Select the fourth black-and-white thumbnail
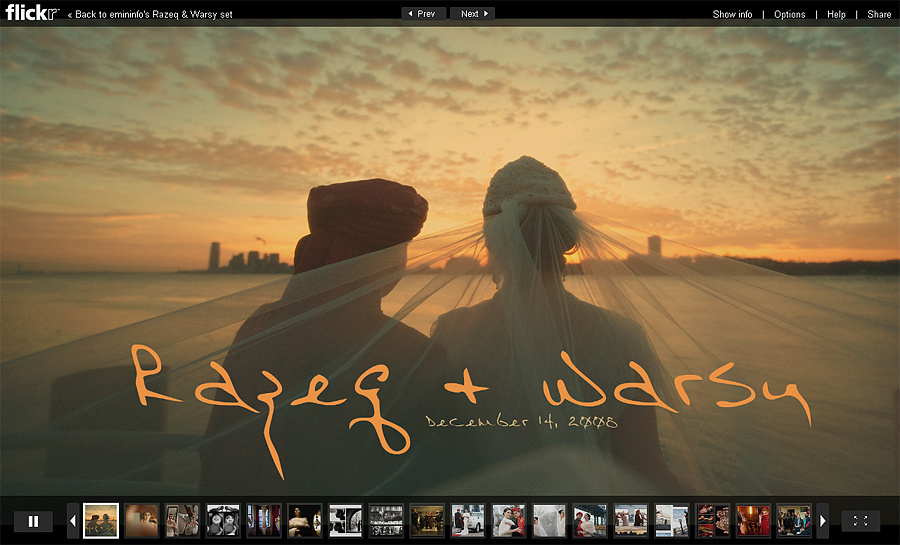 point(223,521)
